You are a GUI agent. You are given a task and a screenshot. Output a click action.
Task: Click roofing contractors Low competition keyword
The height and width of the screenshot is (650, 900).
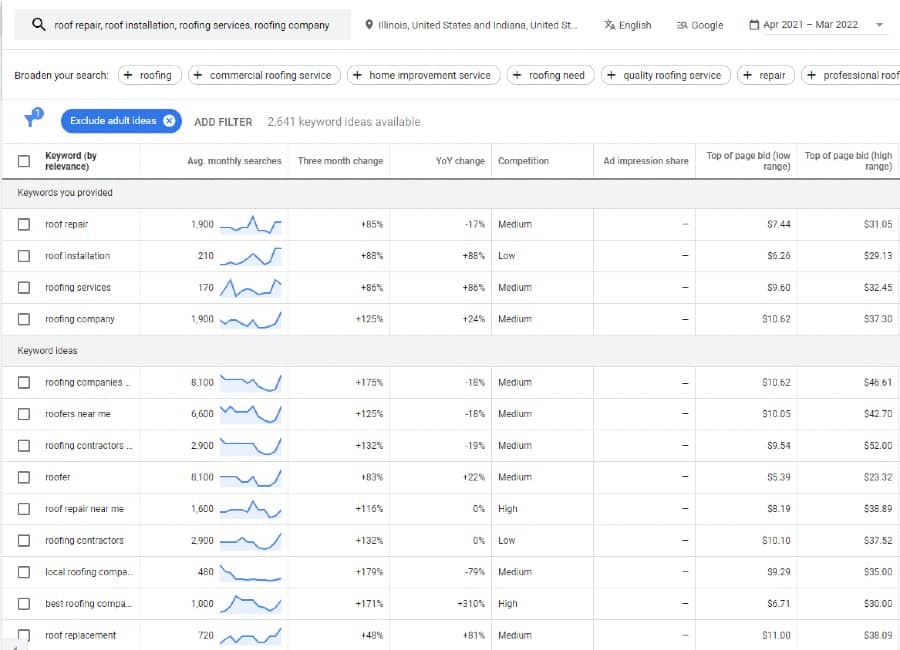[x=84, y=540]
